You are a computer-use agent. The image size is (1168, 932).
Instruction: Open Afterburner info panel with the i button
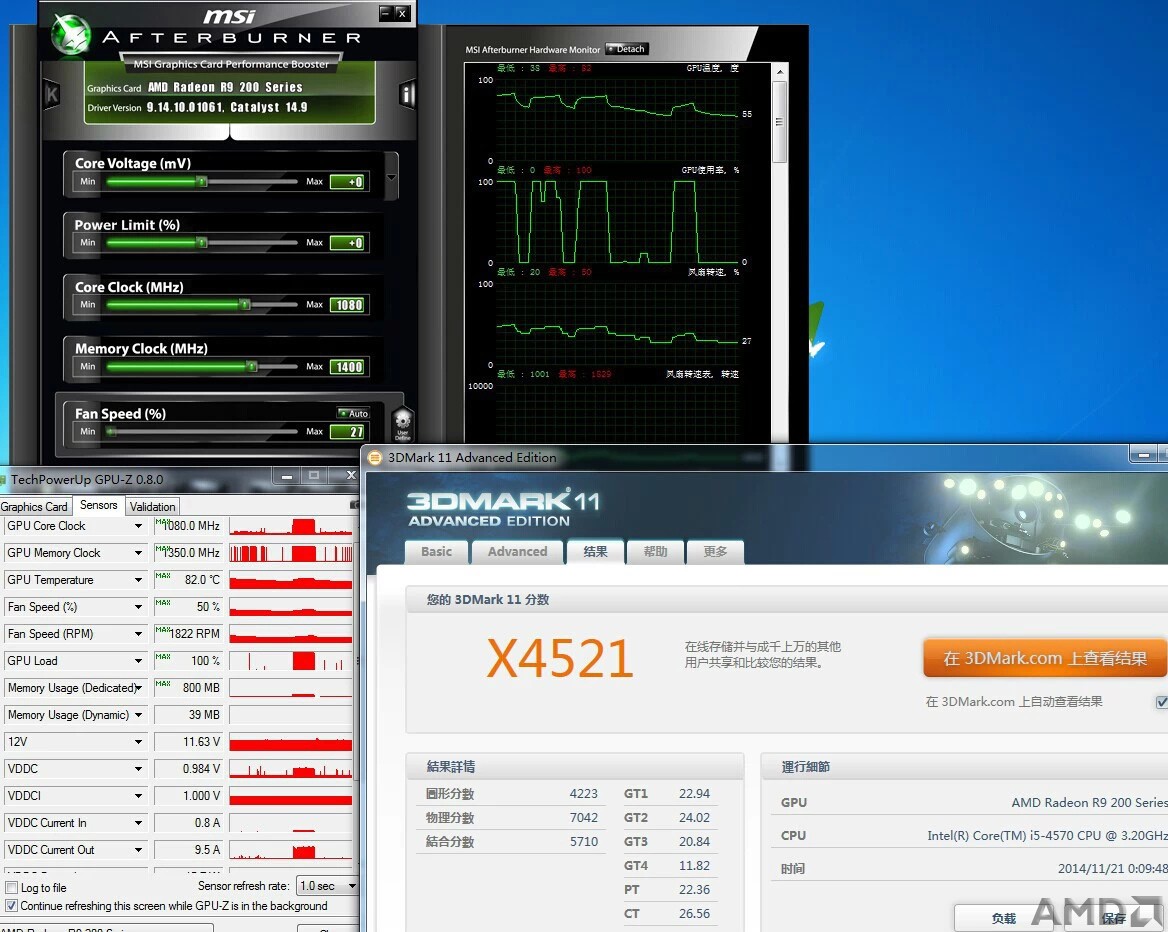coord(407,95)
